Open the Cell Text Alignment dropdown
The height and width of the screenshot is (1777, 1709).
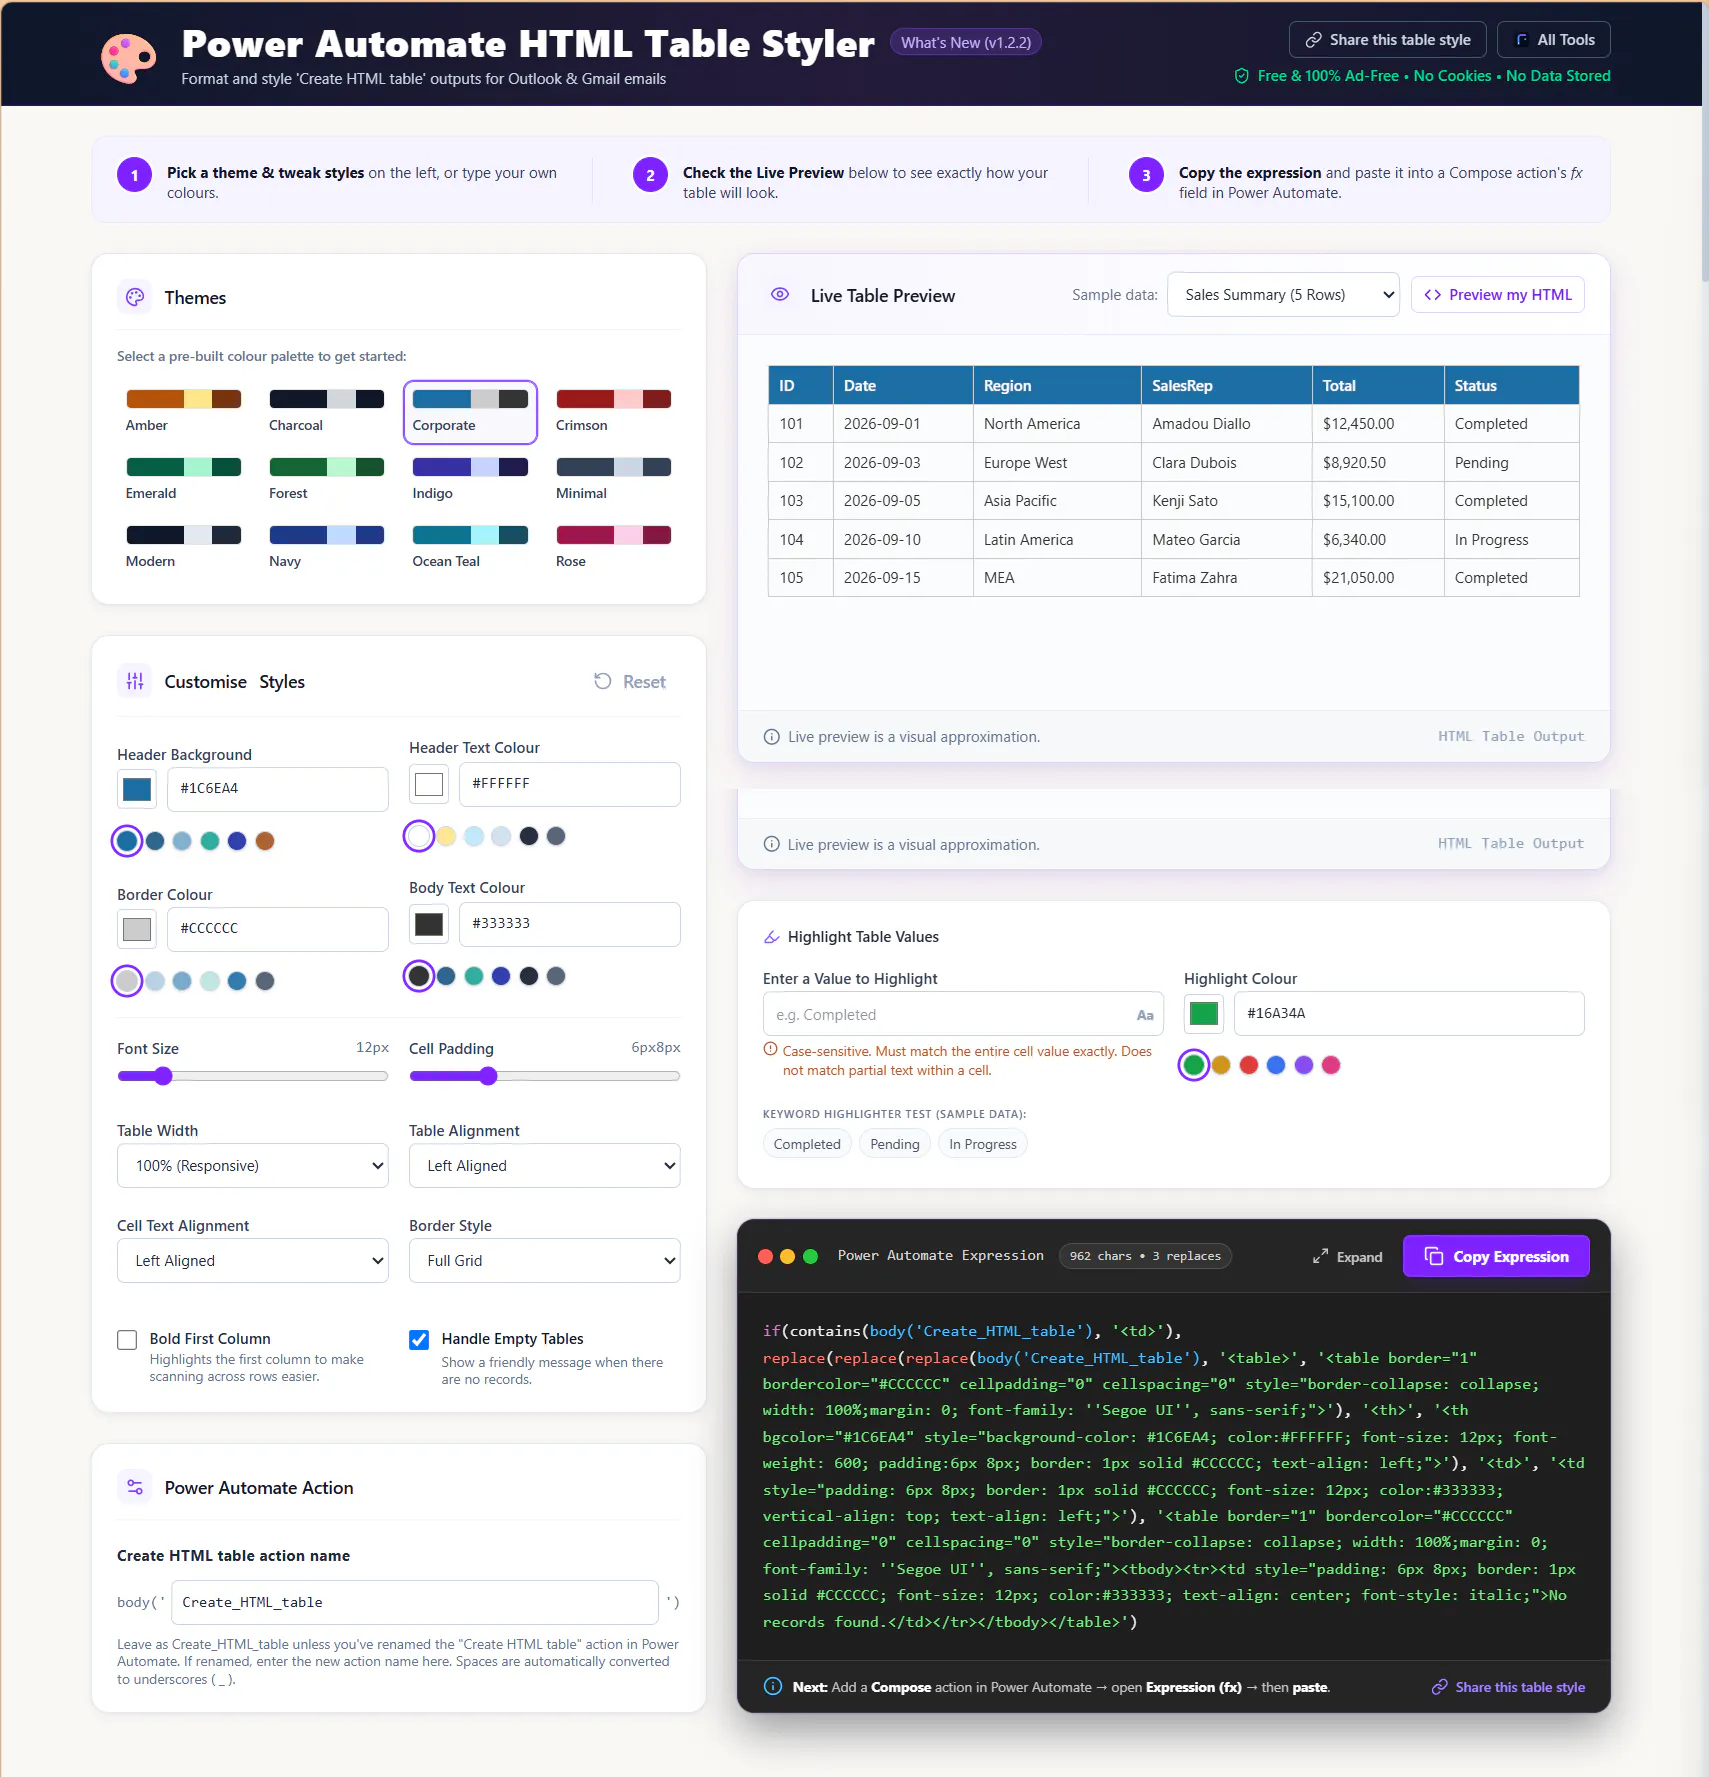tap(253, 1261)
